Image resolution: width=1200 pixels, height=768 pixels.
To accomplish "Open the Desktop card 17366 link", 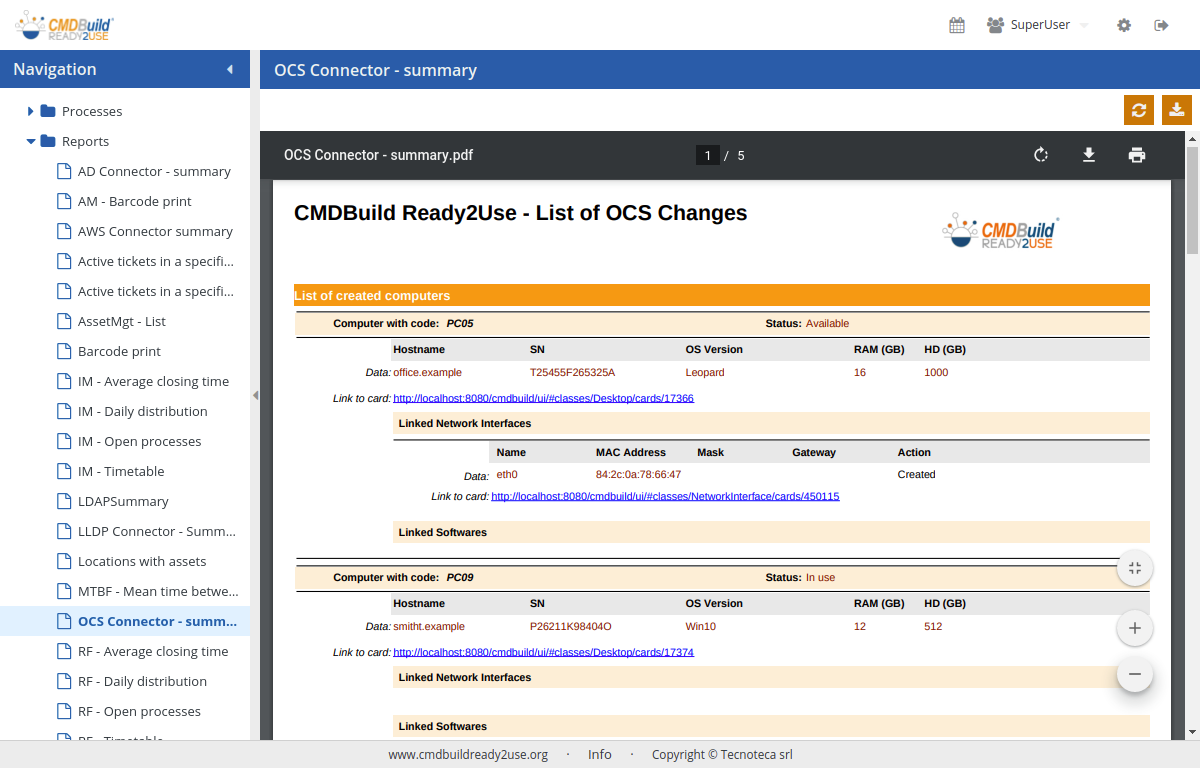I will click(543, 398).
